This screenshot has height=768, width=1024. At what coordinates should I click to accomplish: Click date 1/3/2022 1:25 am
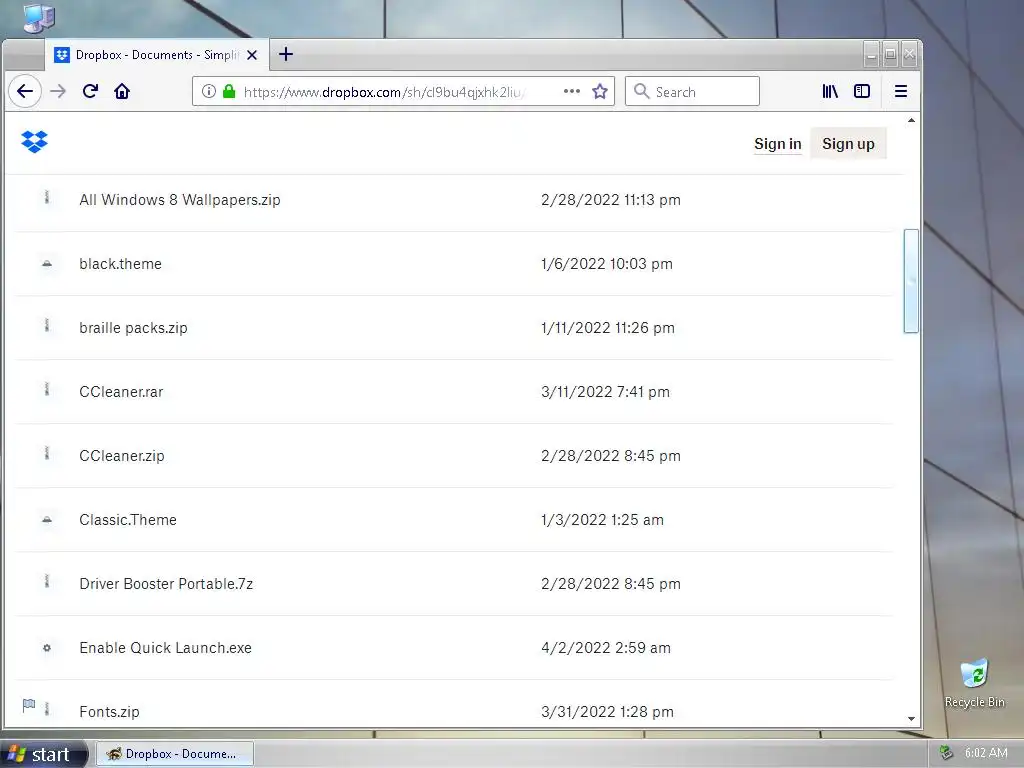[x=602, y=520]
